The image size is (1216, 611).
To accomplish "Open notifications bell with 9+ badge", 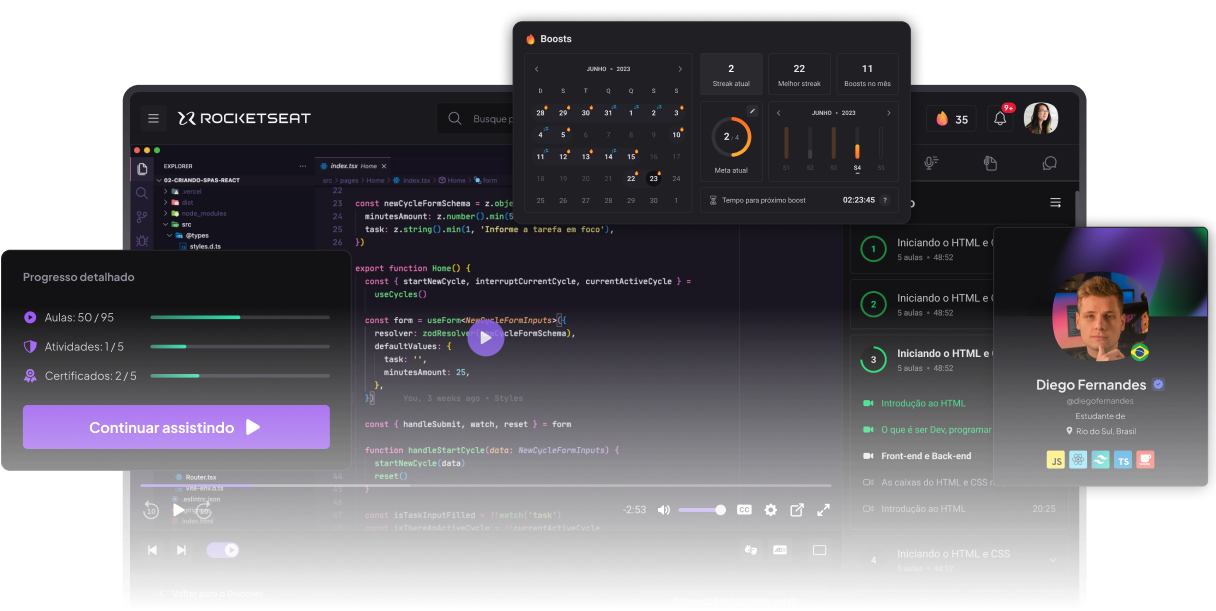I will [1000, 119].
